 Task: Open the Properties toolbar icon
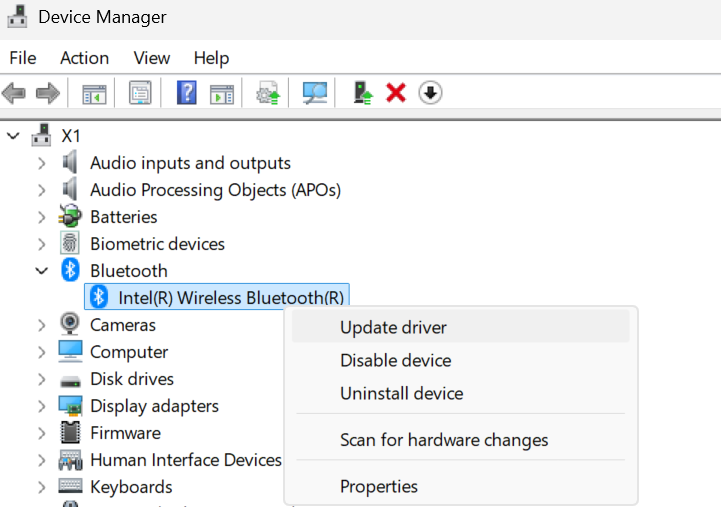click(140, 93)
